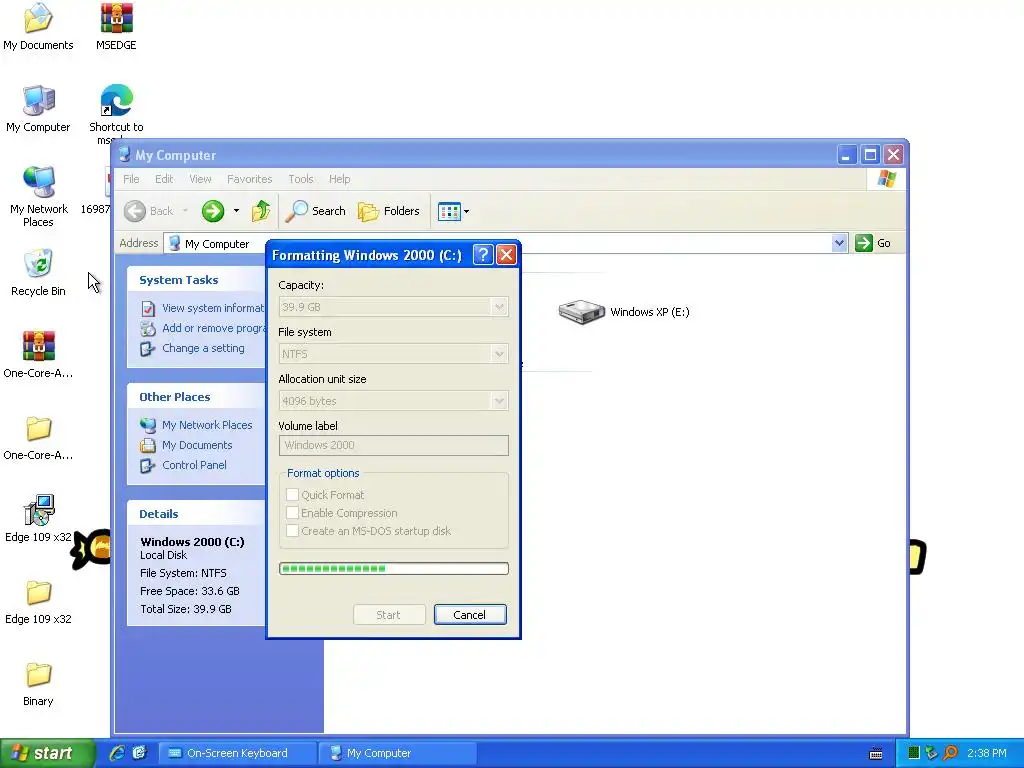The width and height of the screenshot is (1024, 768).
Task: Open the Help menu
Action: coord(339,179)
